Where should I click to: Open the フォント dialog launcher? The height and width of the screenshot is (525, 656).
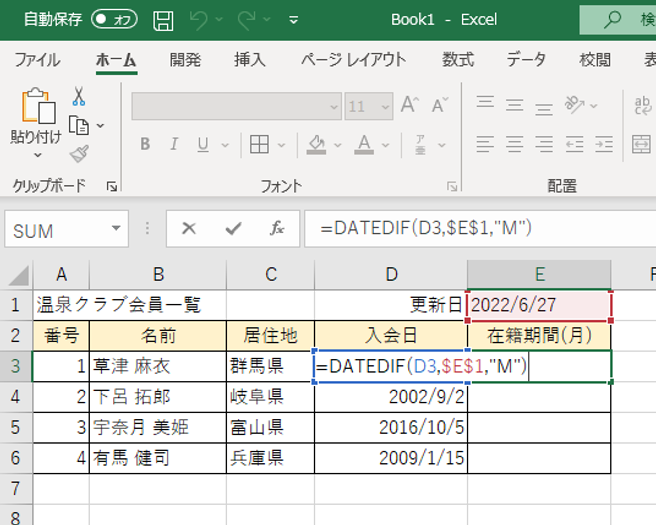[452, 186]
